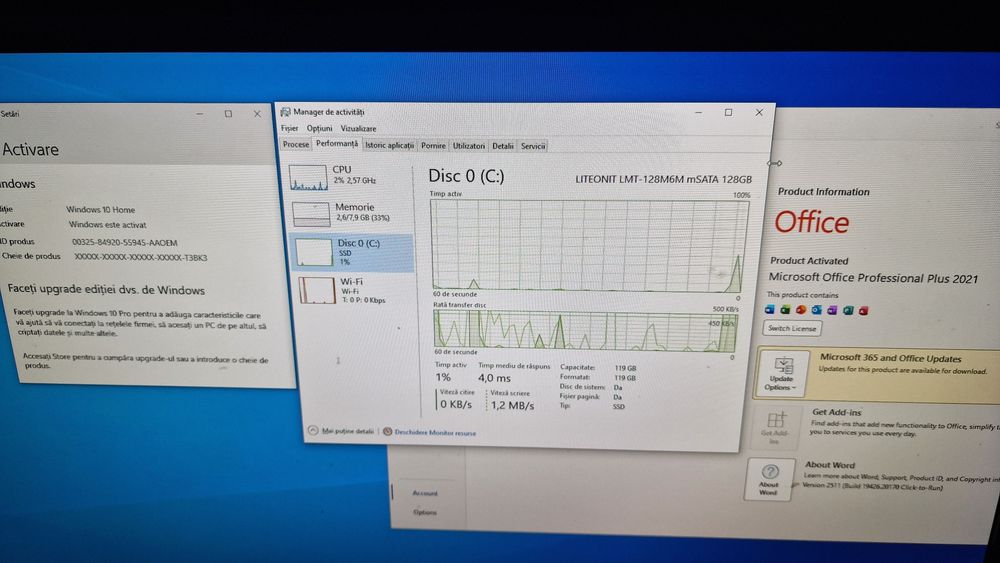Click the Product Activated label in Office
Image resolution: width=1000 pixels, height=563 pixels.
point(809,260)
